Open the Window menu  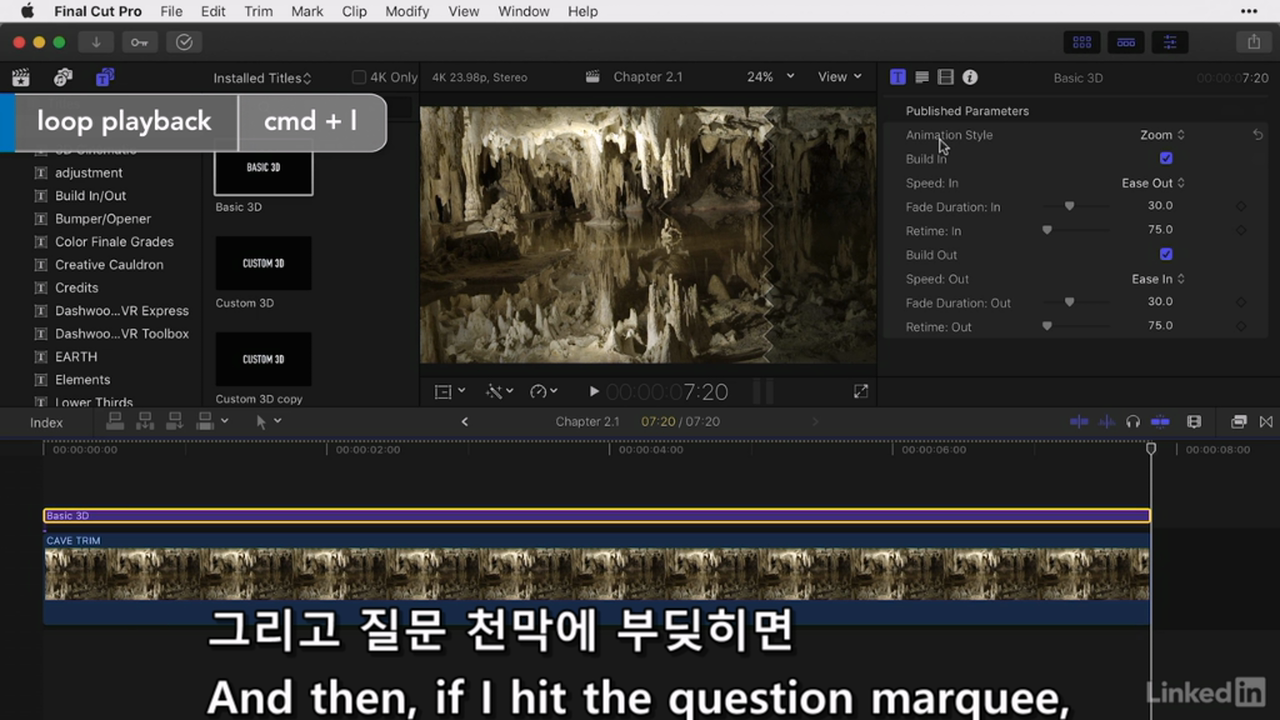pos(524,11)
